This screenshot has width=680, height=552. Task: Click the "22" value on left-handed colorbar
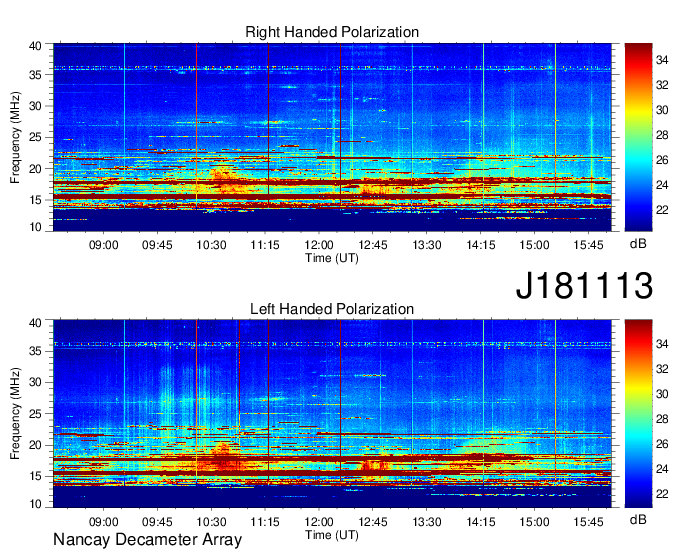(x=662, y=494)
